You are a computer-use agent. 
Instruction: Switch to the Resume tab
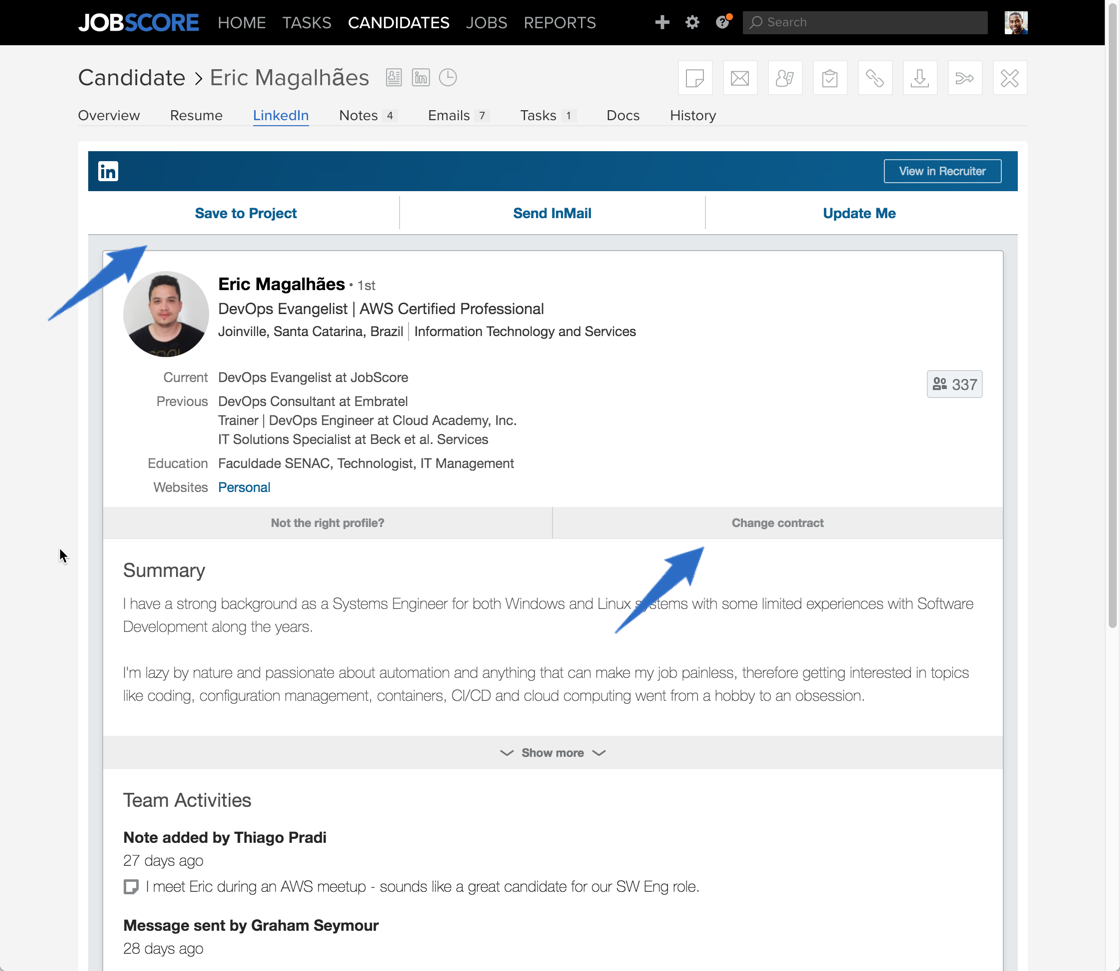point(196,115)
